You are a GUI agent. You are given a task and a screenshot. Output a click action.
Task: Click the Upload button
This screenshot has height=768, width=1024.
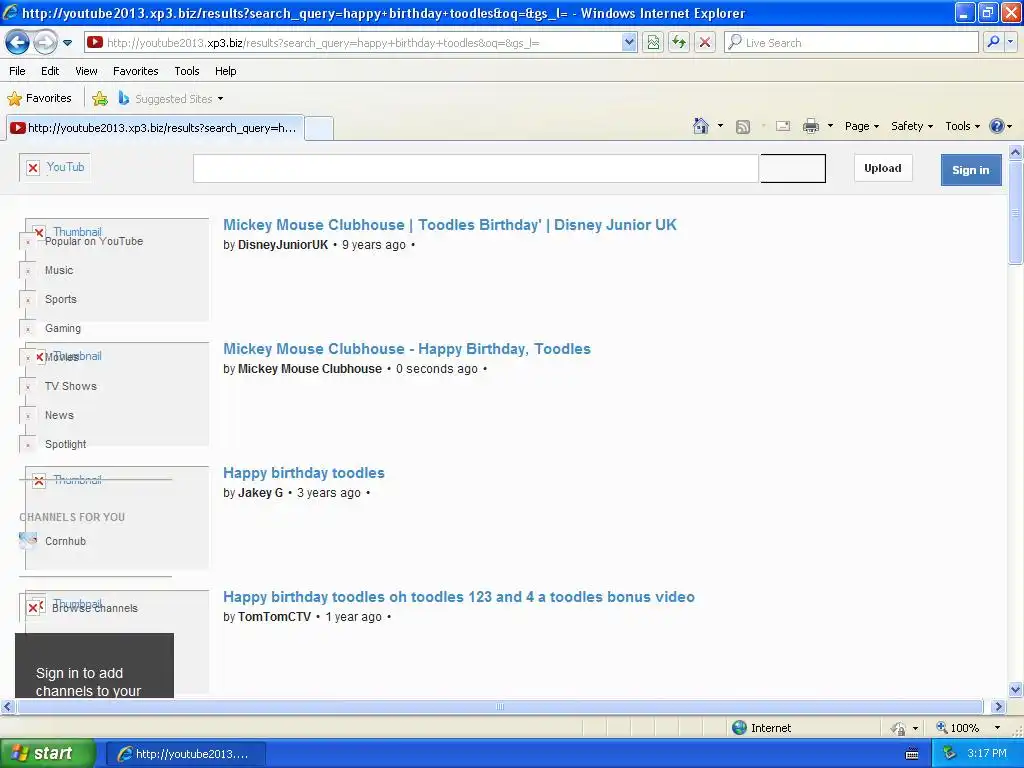click(882, 168)
